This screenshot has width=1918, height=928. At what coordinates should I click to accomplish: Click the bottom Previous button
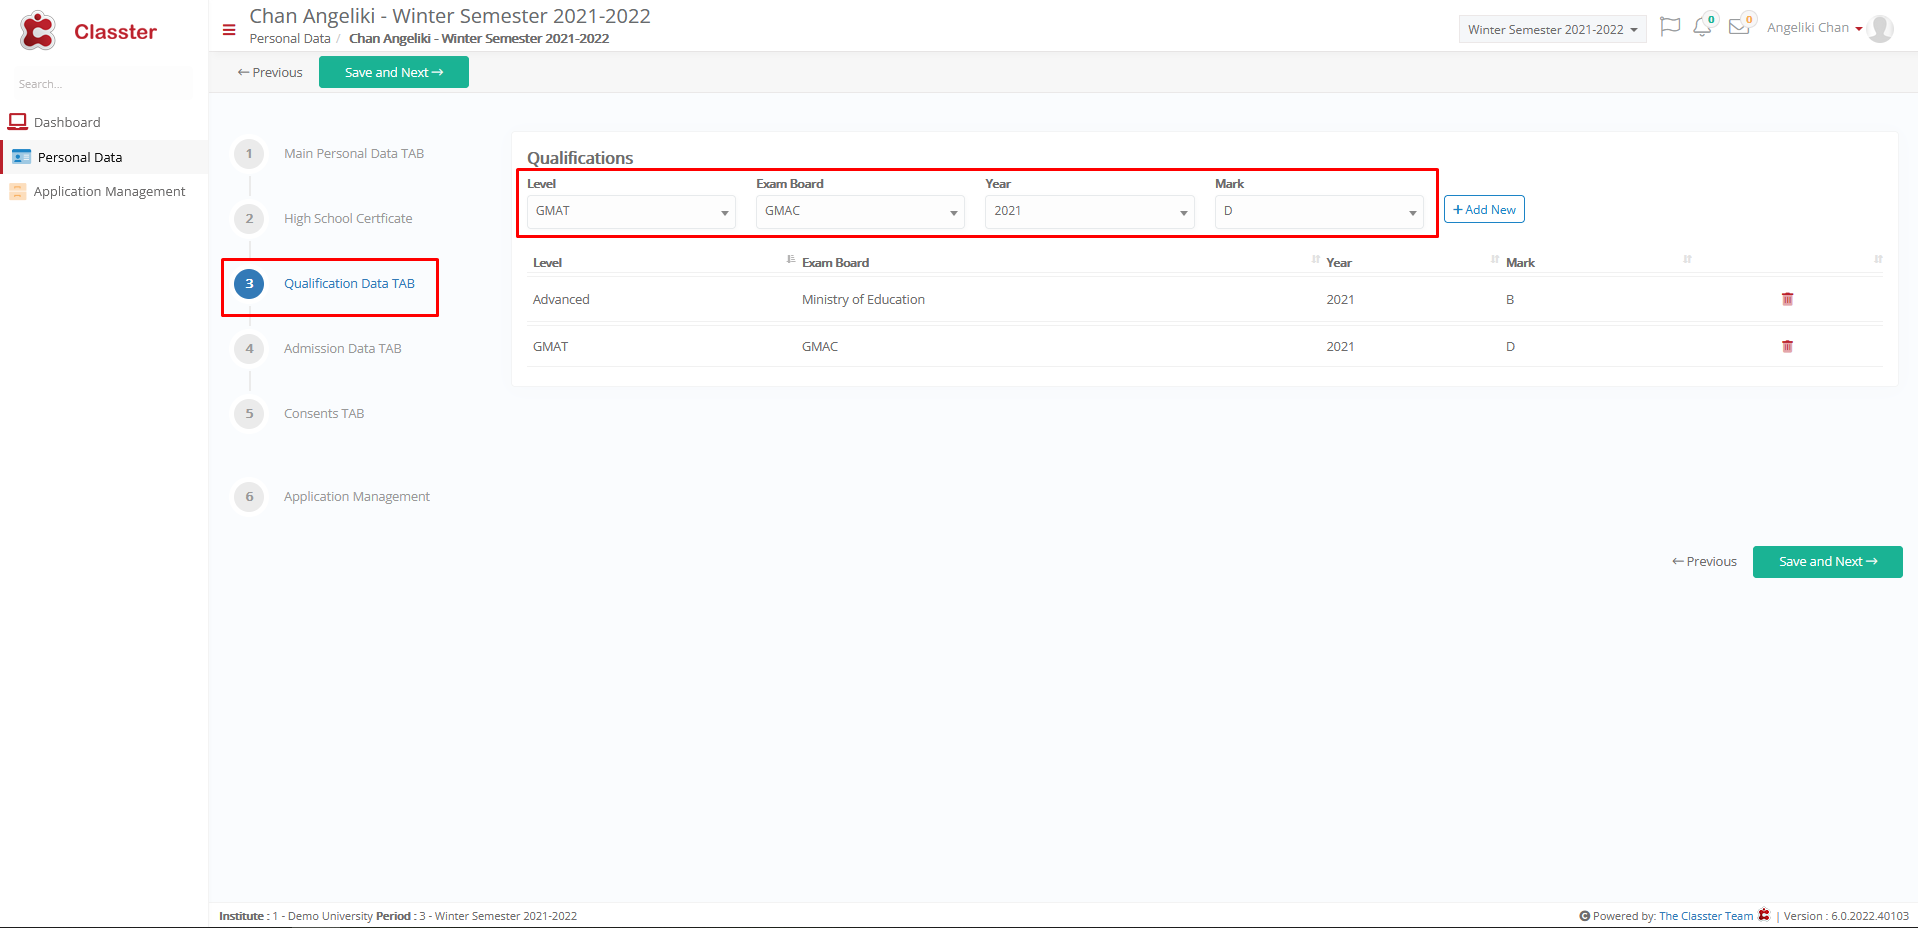(1704, 561)
